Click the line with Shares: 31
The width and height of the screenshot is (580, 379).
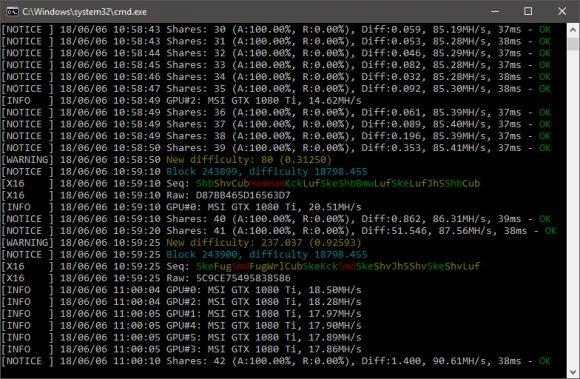point(276,41)
